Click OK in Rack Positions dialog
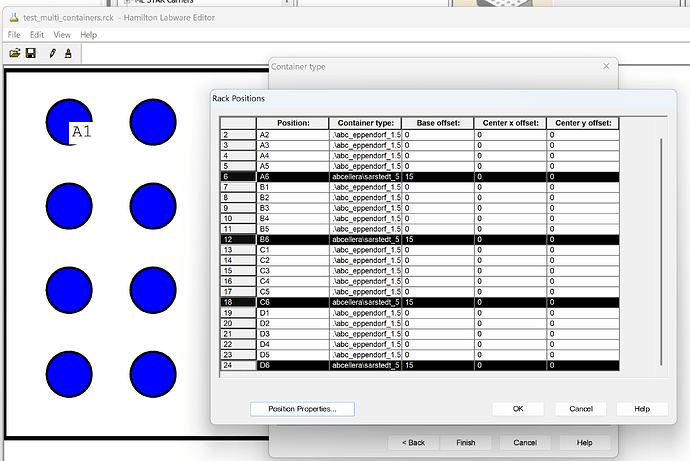 (x=518, y=409)
